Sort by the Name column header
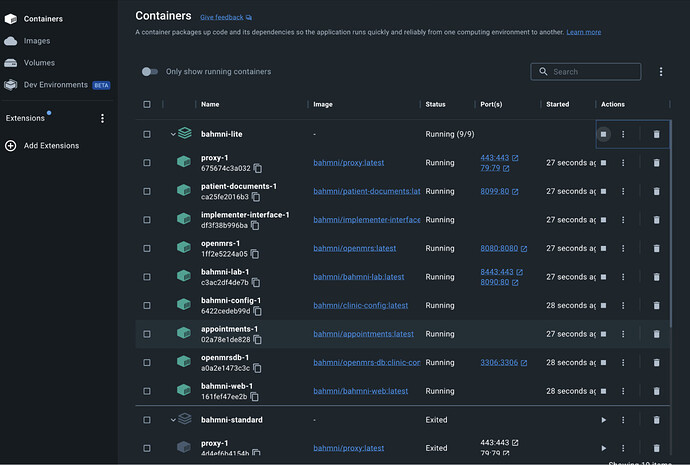690x465 pixels. click(210, 104)
